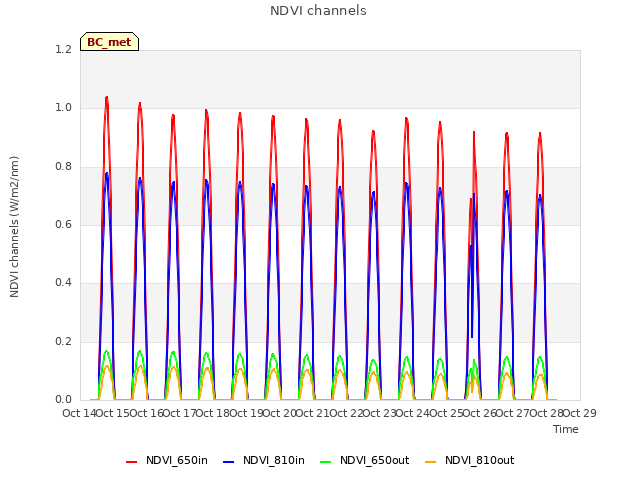The image size is (640, 480).
Task: Click the vertical axis label NDVI channels (W/m2/nm)
Action: click(x=14, y=227)
